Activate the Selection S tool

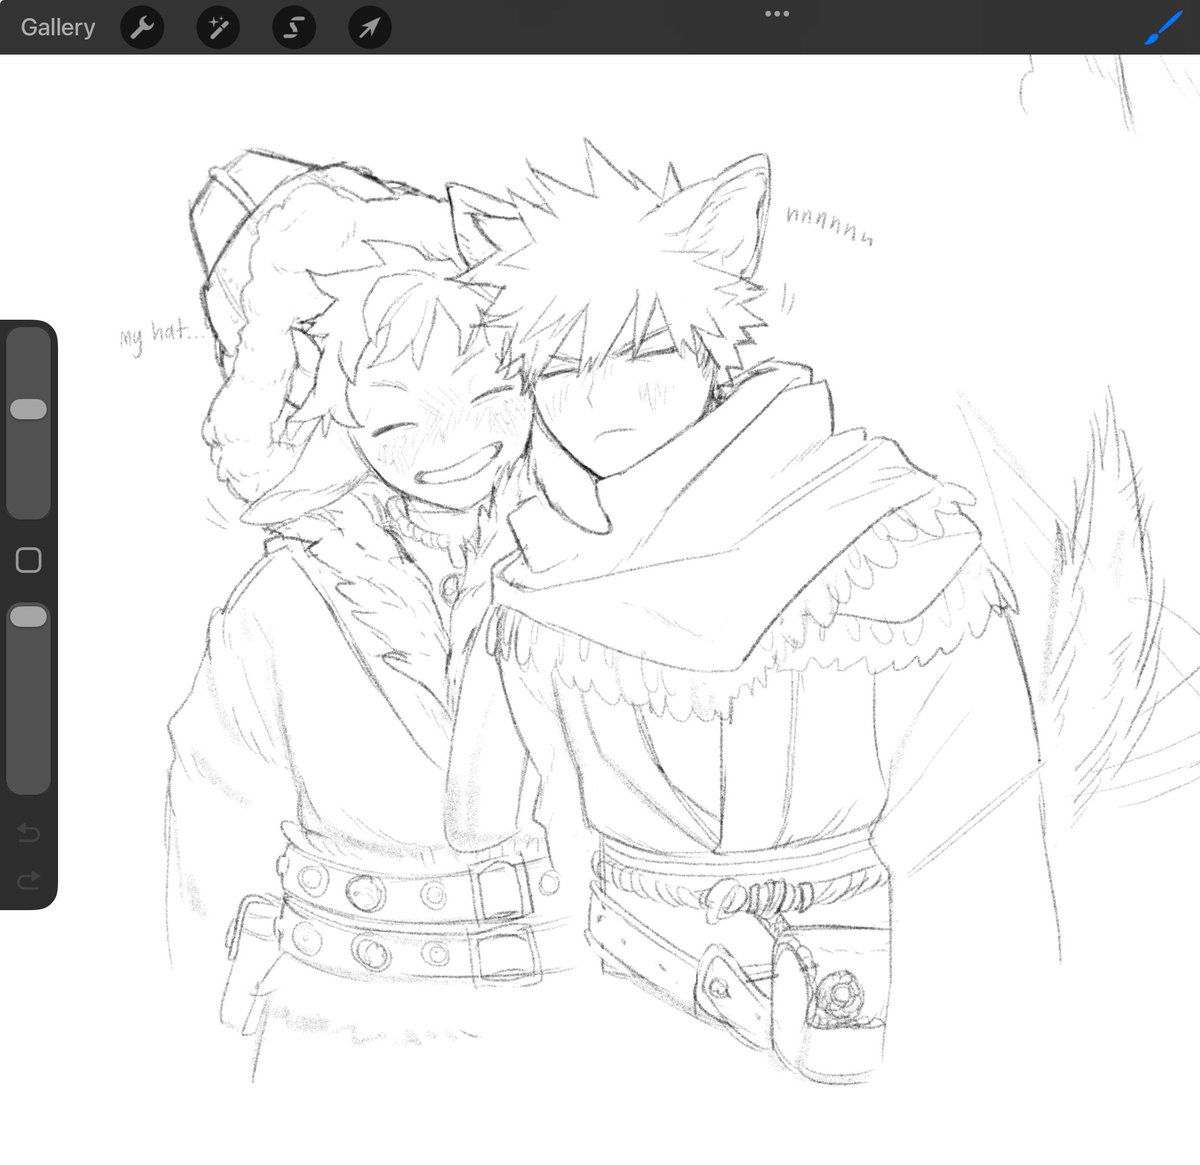point(294,28)
